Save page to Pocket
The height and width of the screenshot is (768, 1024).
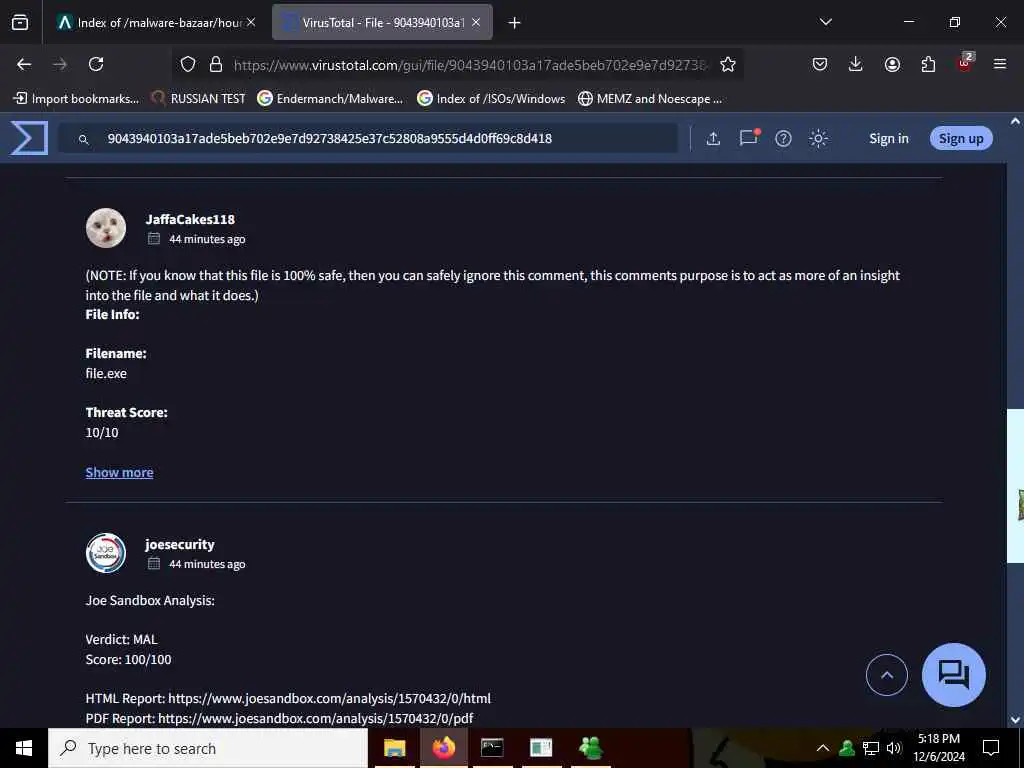[820, 64]
